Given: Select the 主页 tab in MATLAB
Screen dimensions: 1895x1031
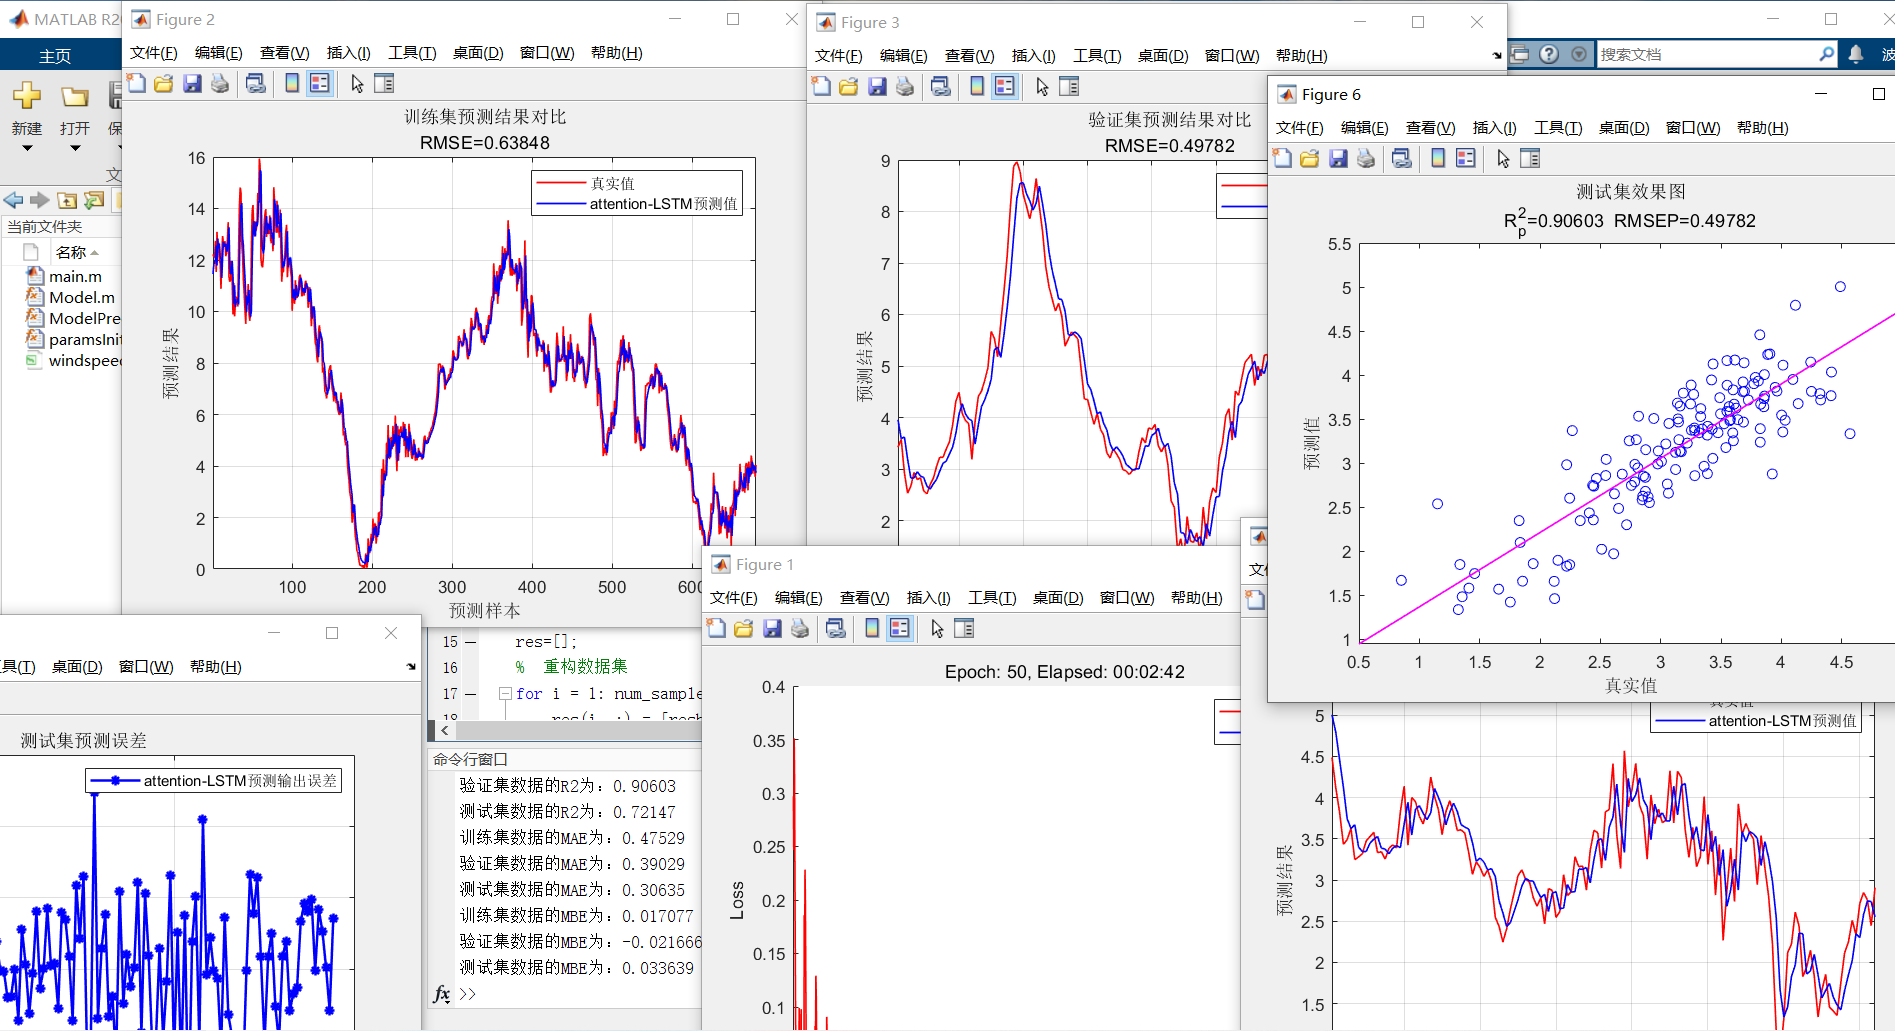Looking at the screenshot, I should [x=55, y=56].
